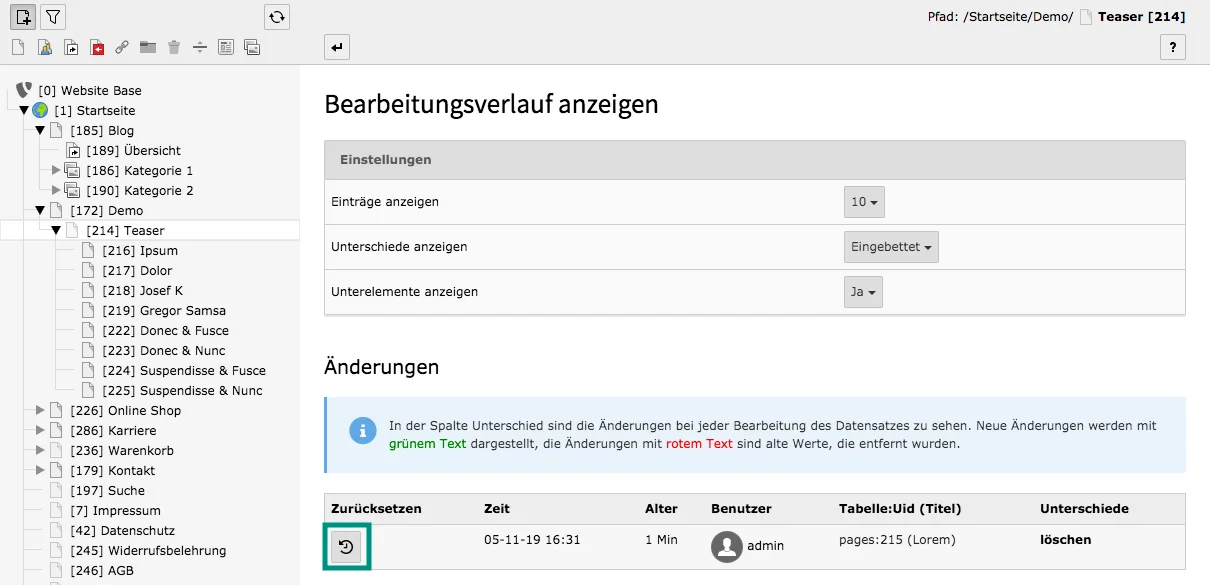Click the return arrow back button

point(336,47)
